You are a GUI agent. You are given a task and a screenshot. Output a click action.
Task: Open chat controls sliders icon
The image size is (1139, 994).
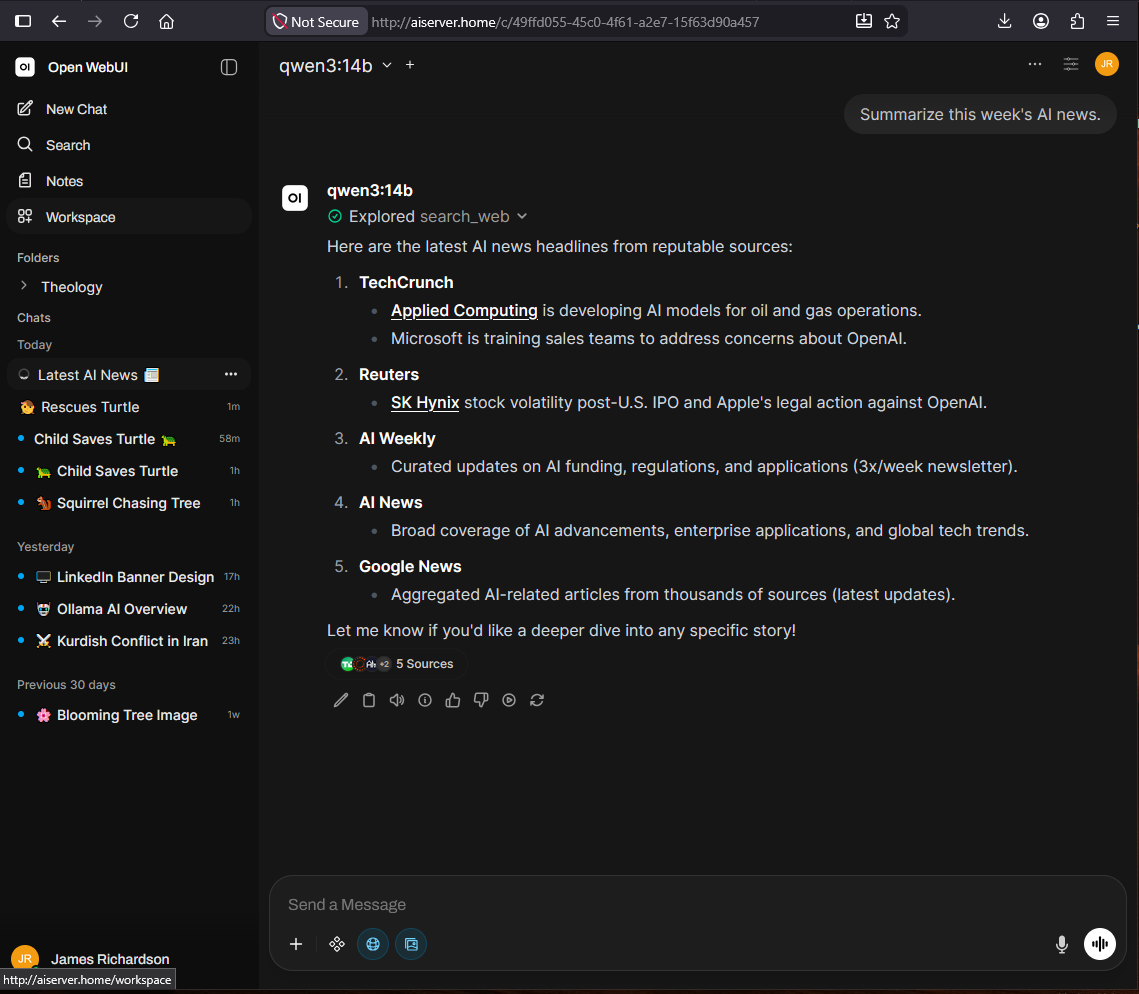1071,64
